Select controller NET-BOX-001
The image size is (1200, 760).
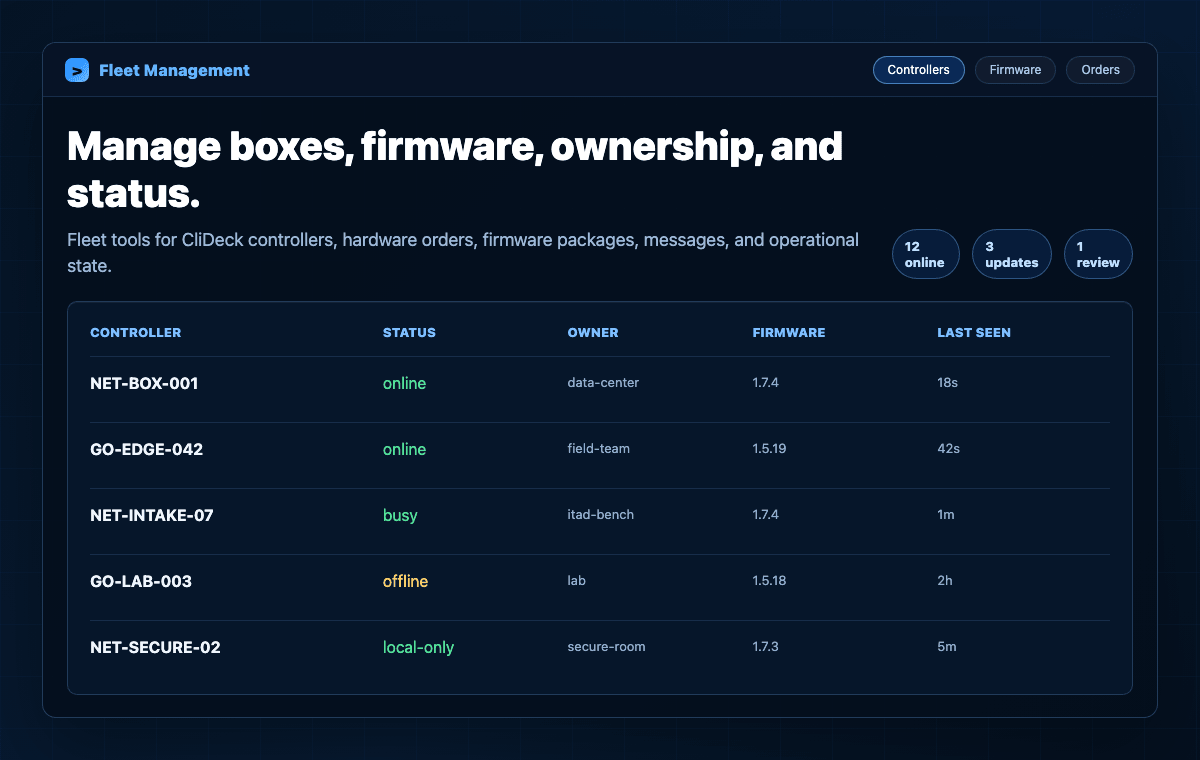[x=144, y=383]
